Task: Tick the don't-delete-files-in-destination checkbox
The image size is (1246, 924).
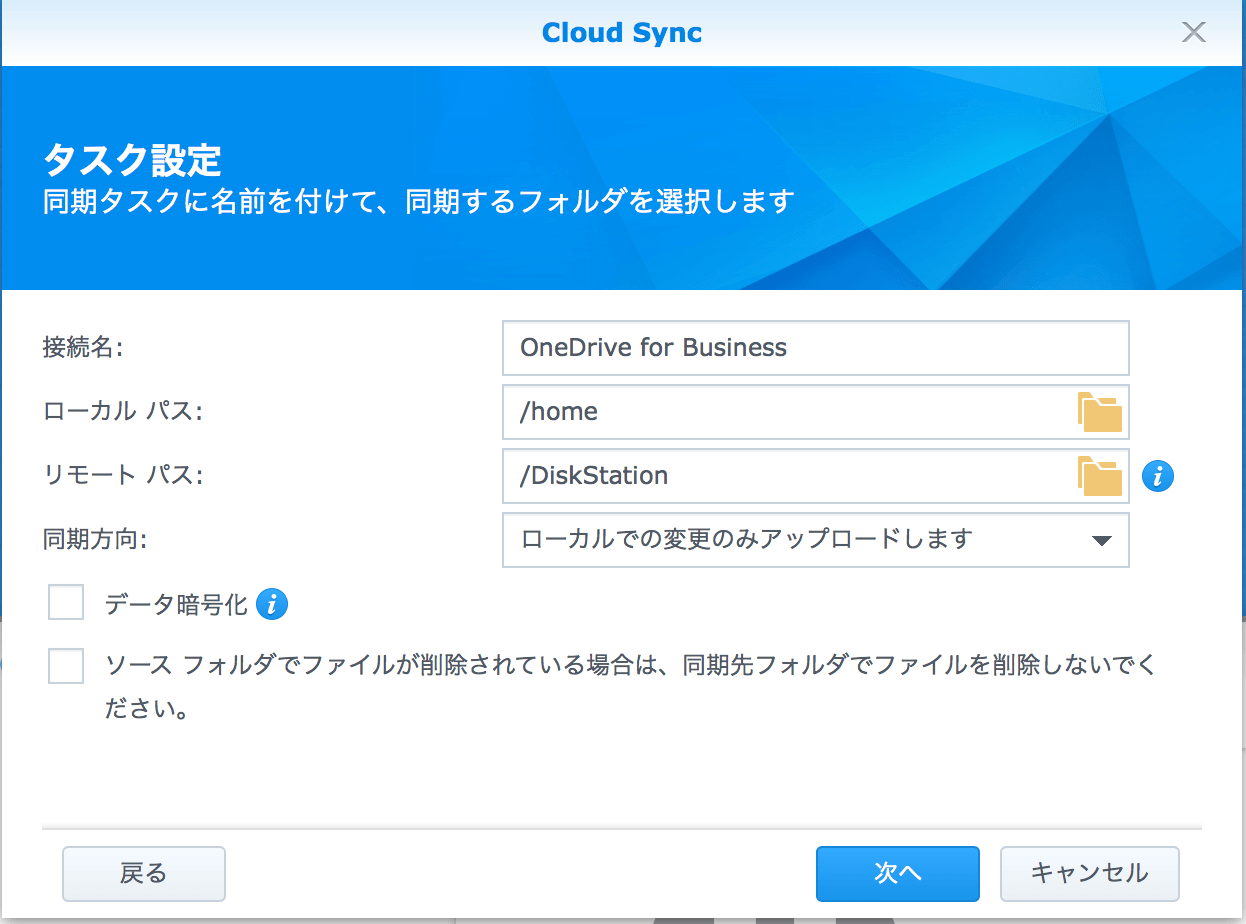Action: (66, 665)
